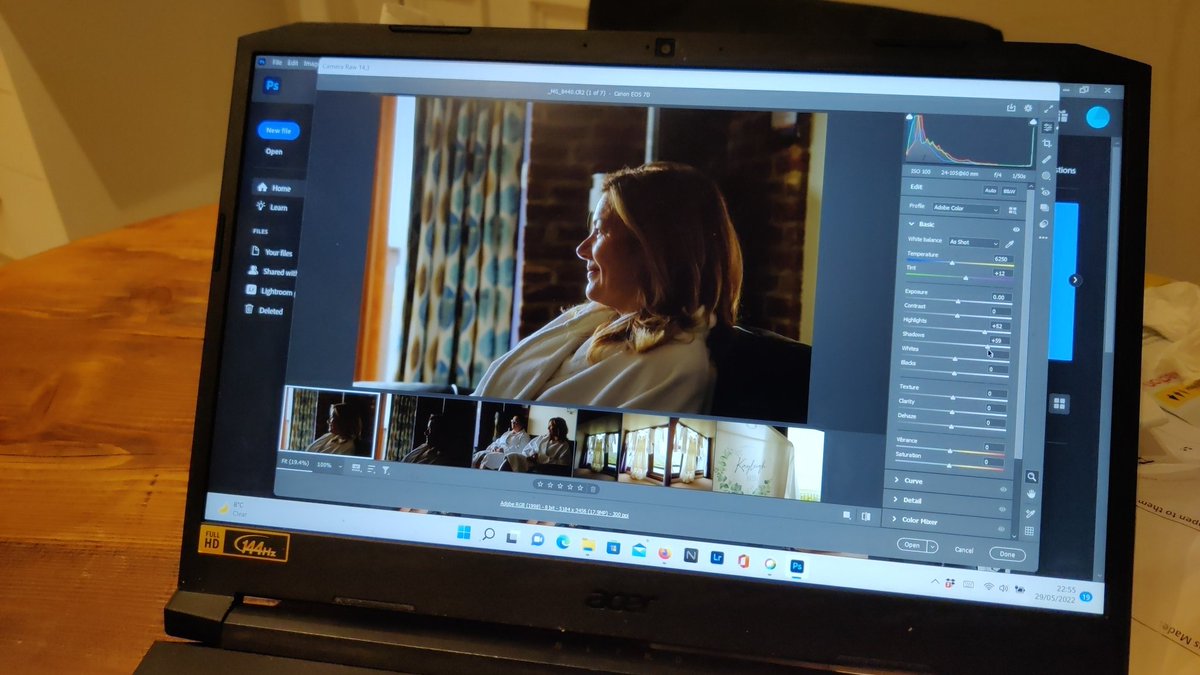Click the Exposure value field 0.00

[999, 297]
